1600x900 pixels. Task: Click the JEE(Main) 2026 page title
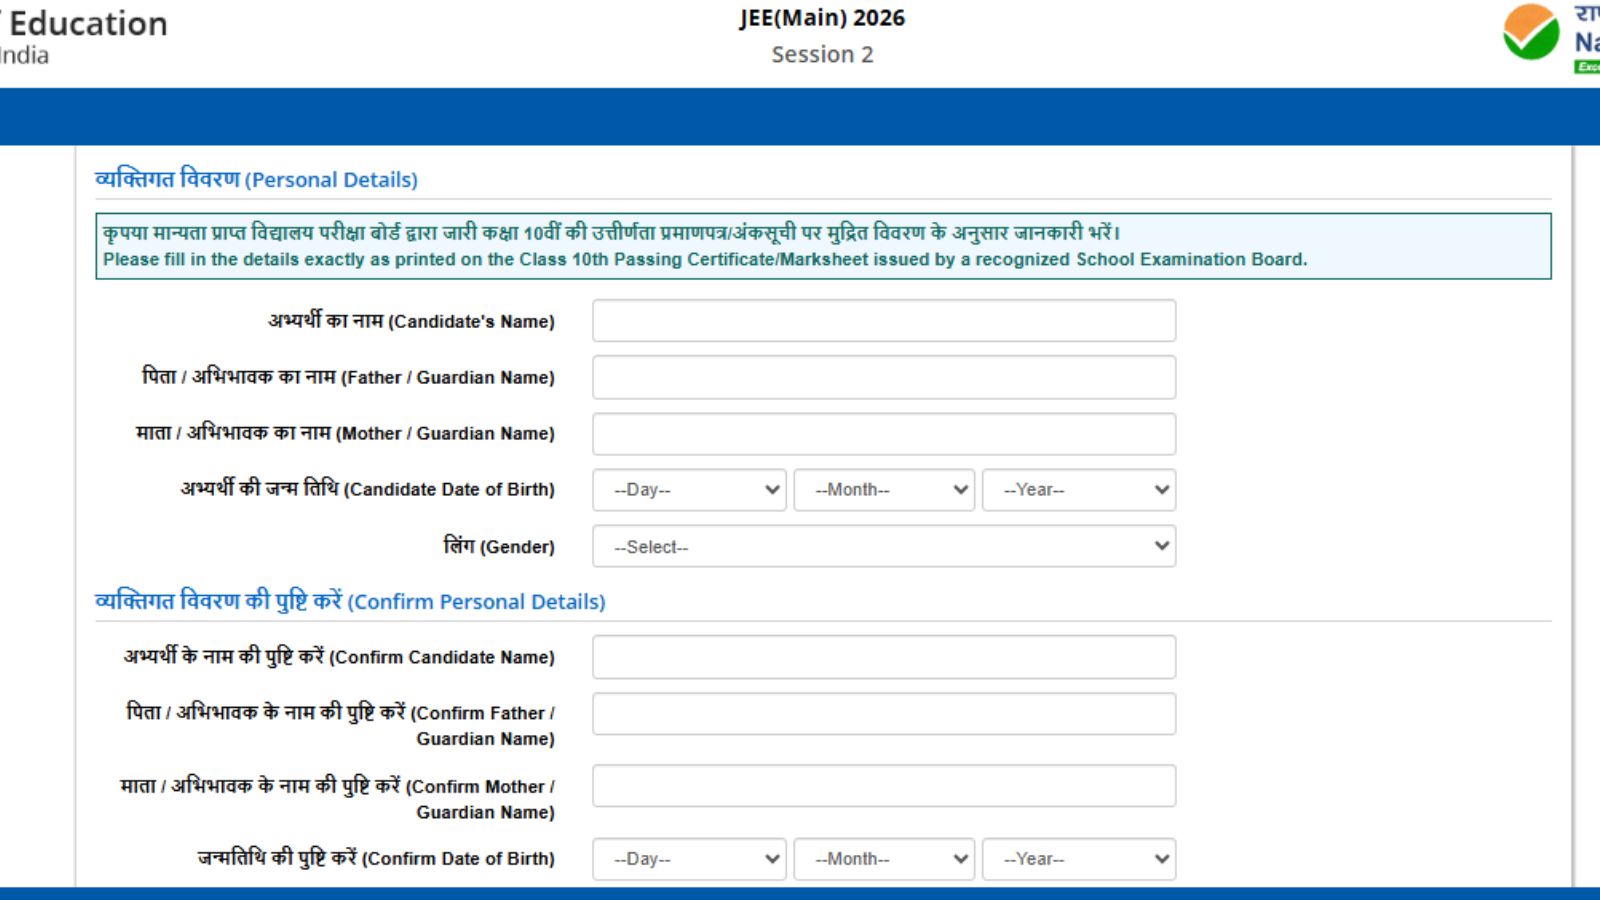(822, 18)
